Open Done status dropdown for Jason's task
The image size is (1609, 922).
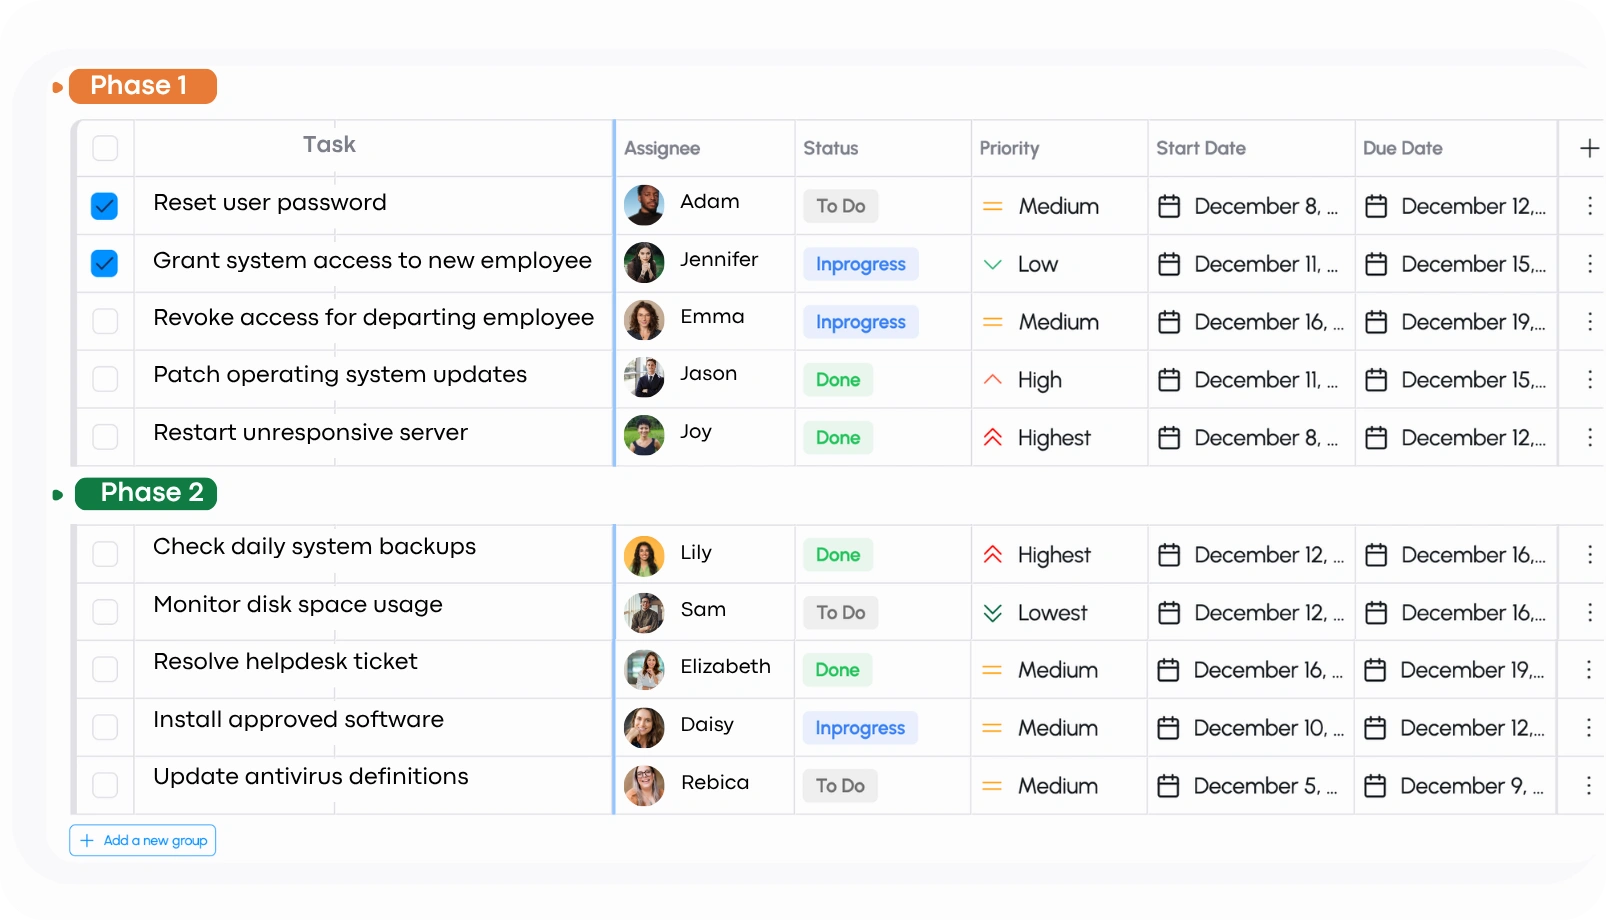pyautogui.click(x=838, y=380)
